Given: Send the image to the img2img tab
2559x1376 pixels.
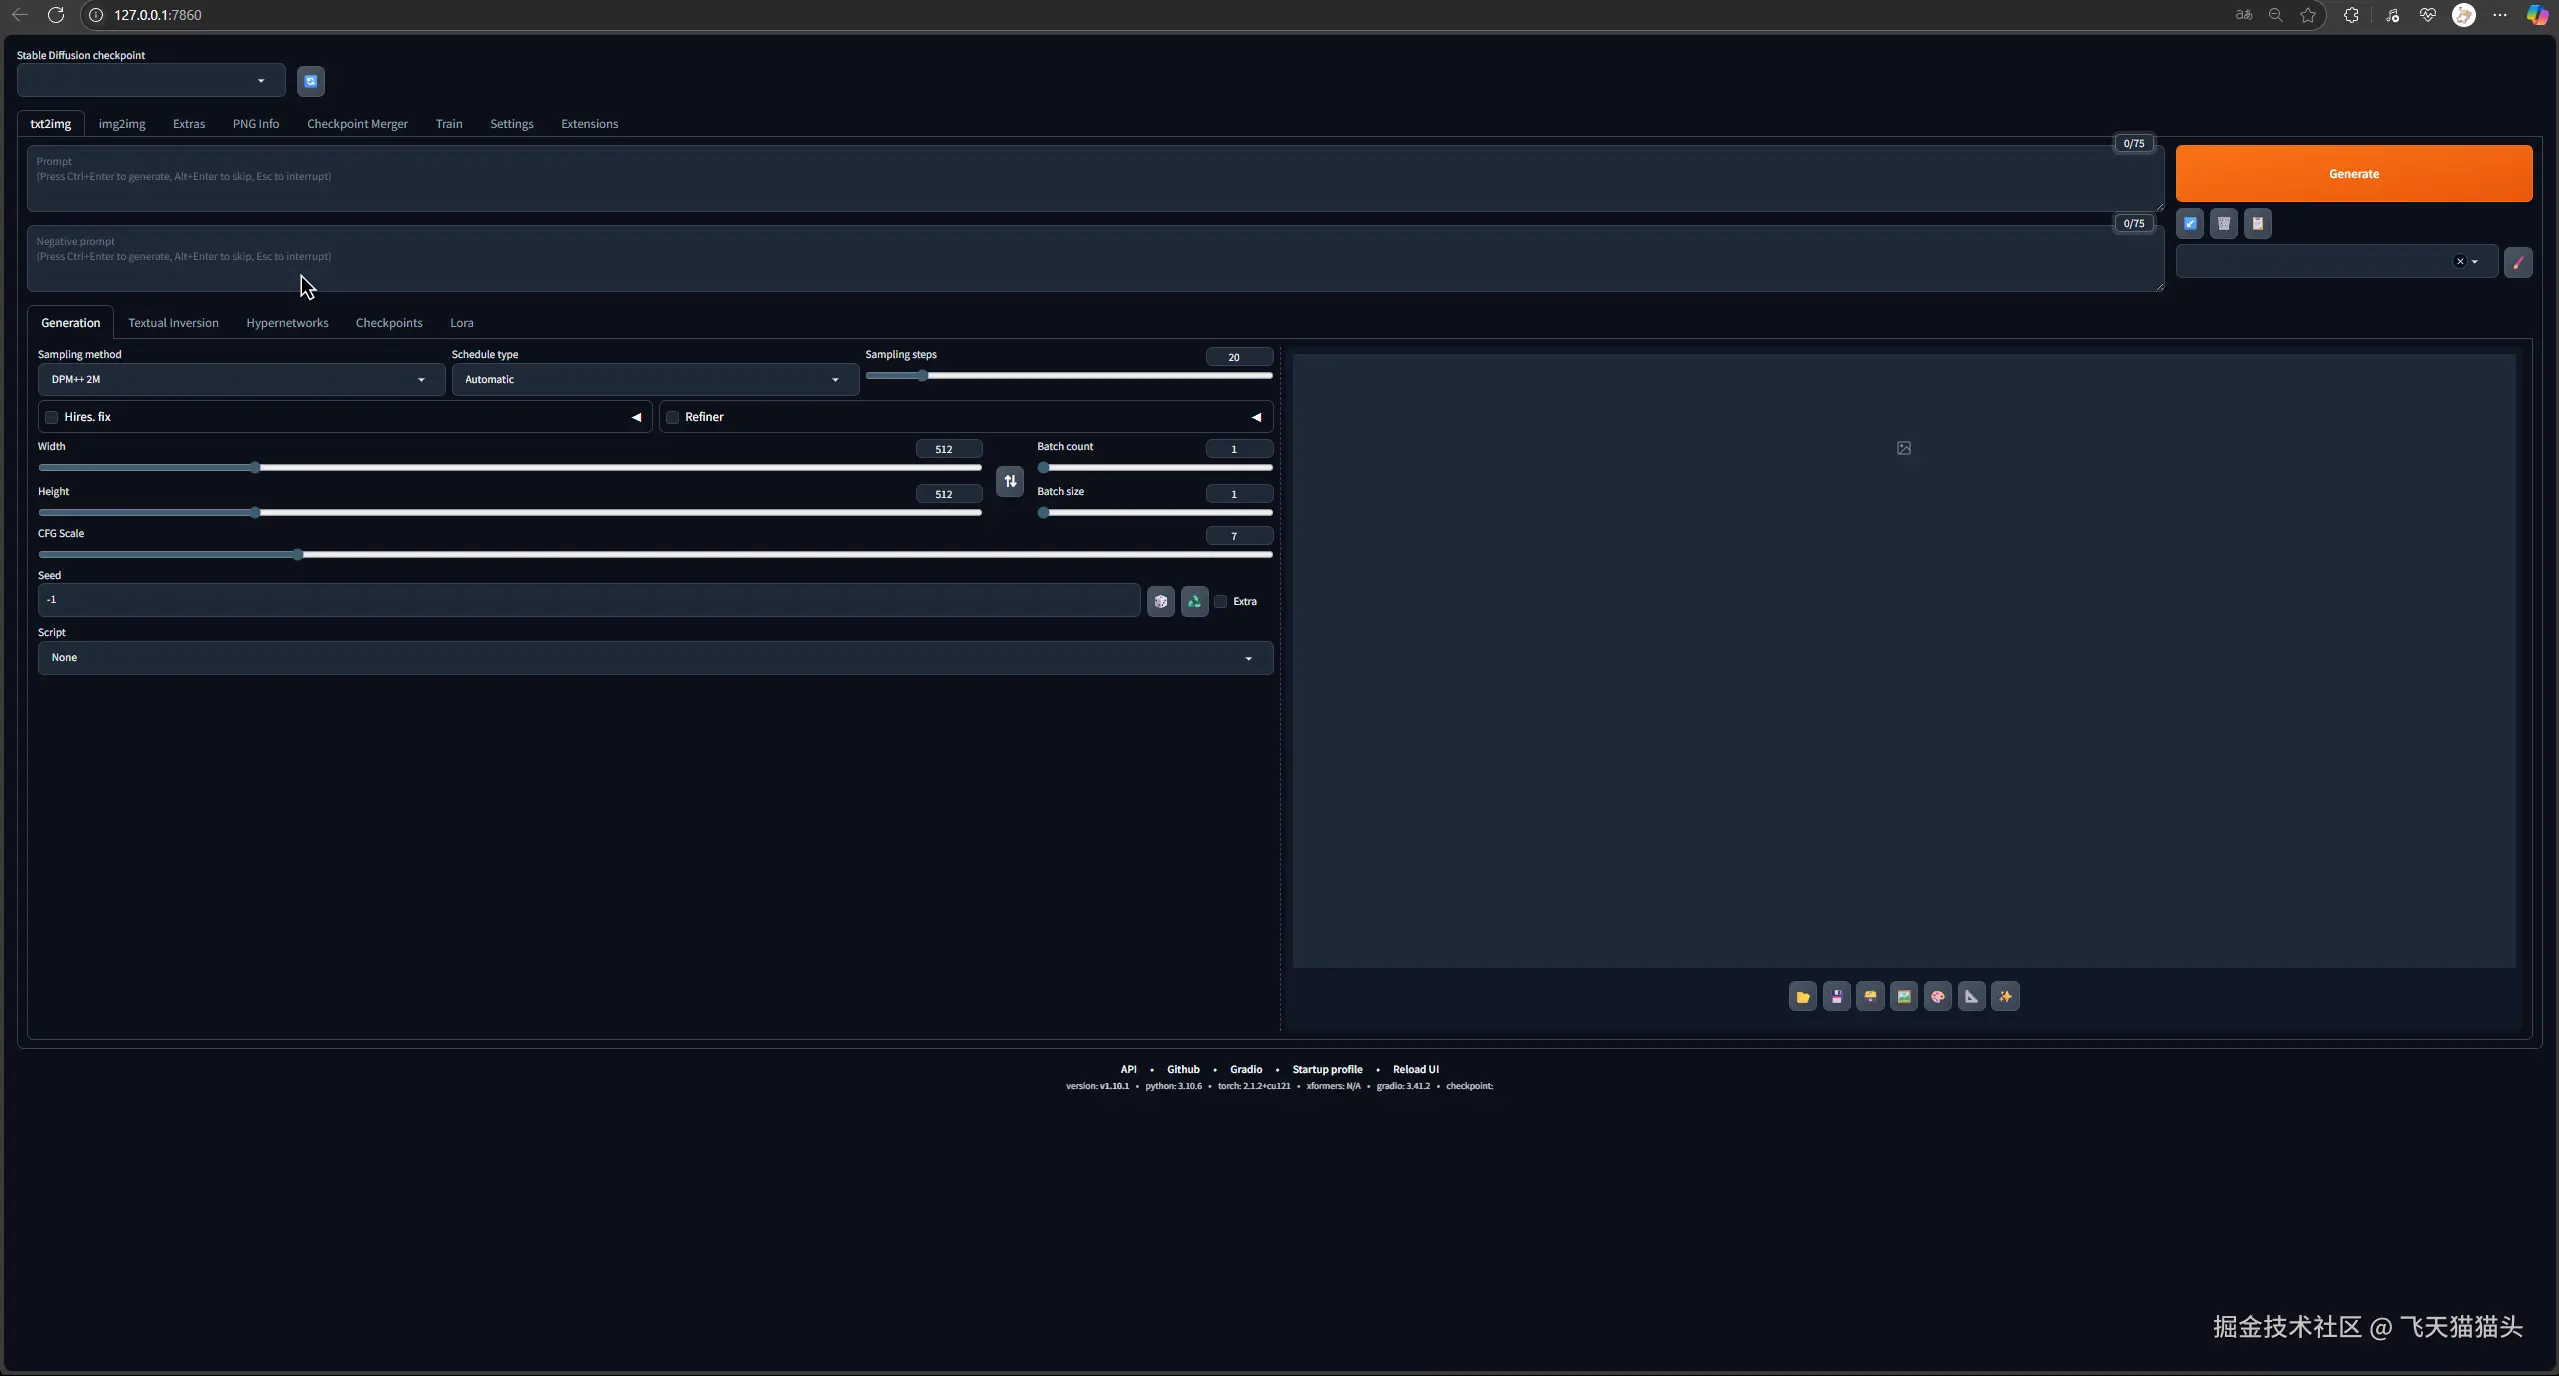Looking at the screenshot, I should pyautogui.click(x=1904, y=996).
